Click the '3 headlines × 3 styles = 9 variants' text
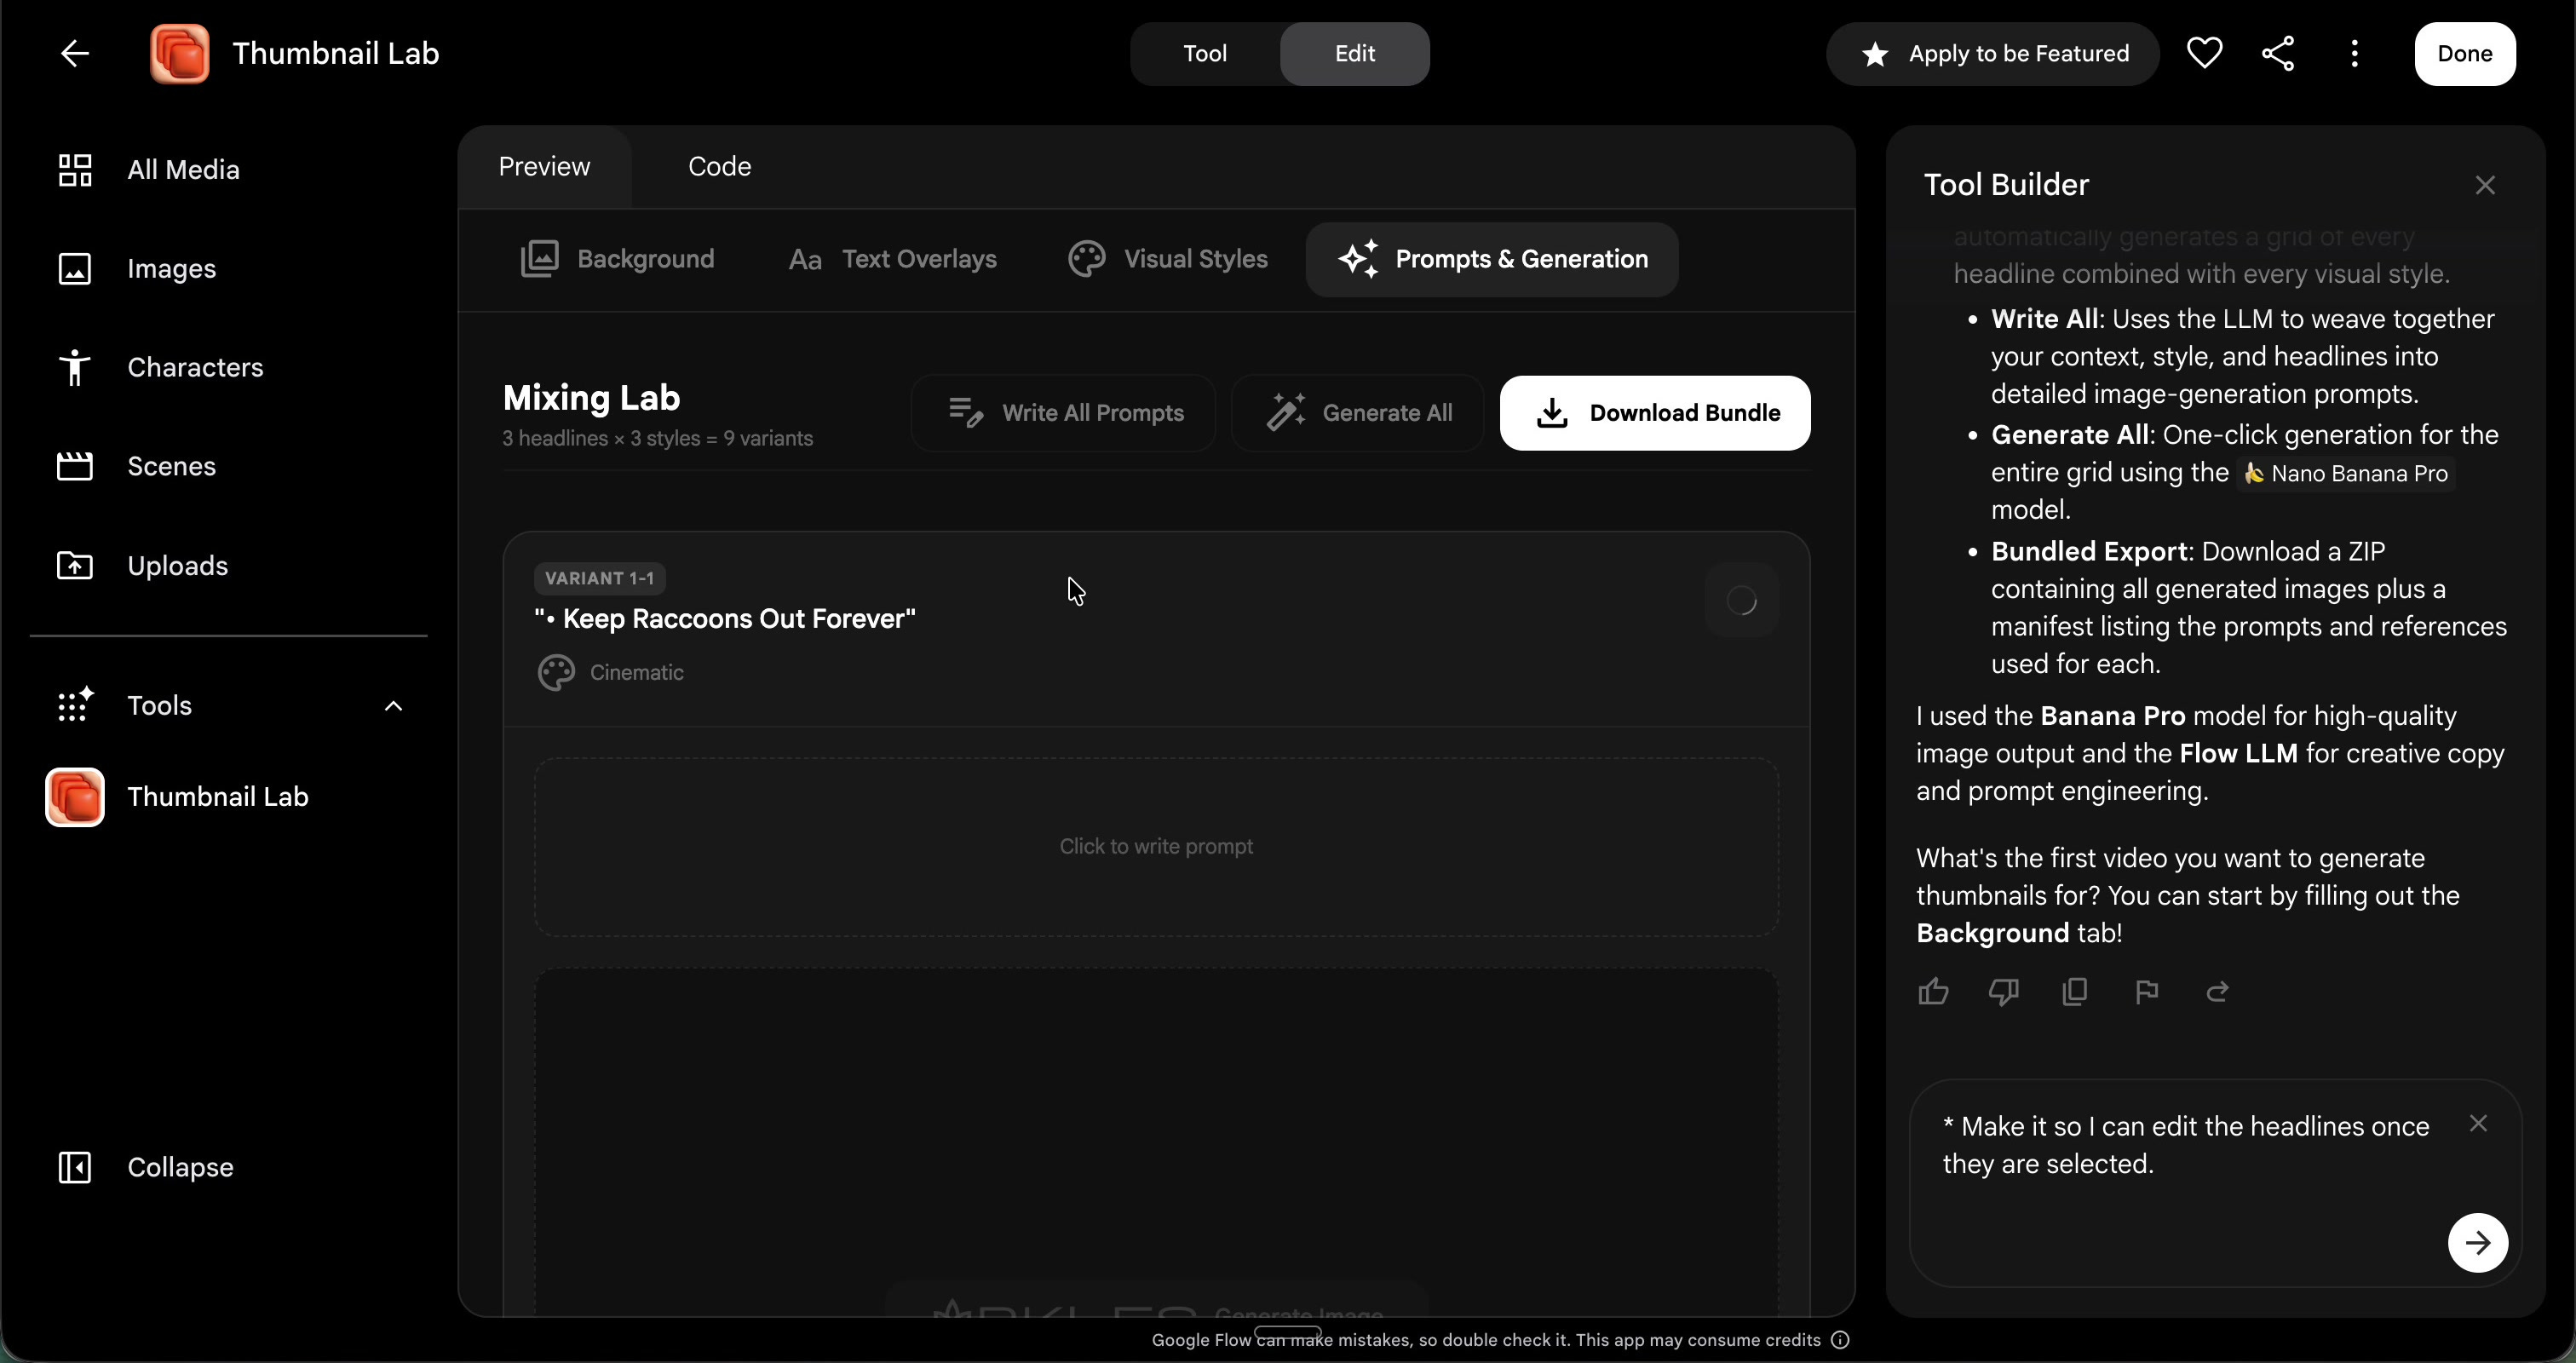 pos(658,439)
